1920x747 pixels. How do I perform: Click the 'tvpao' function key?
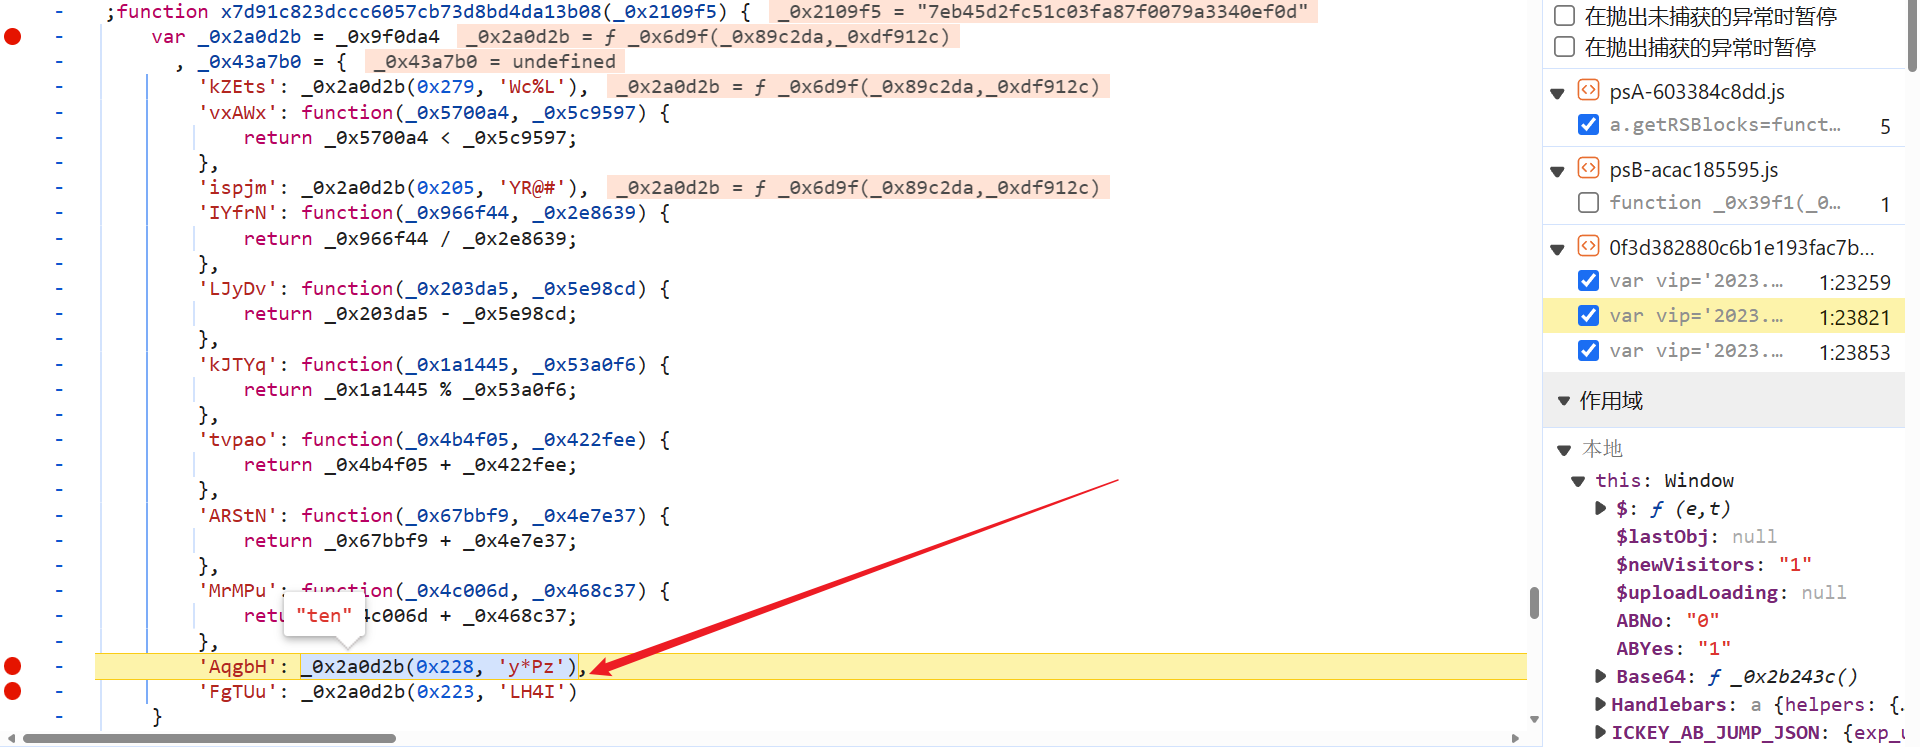point(238,440)
